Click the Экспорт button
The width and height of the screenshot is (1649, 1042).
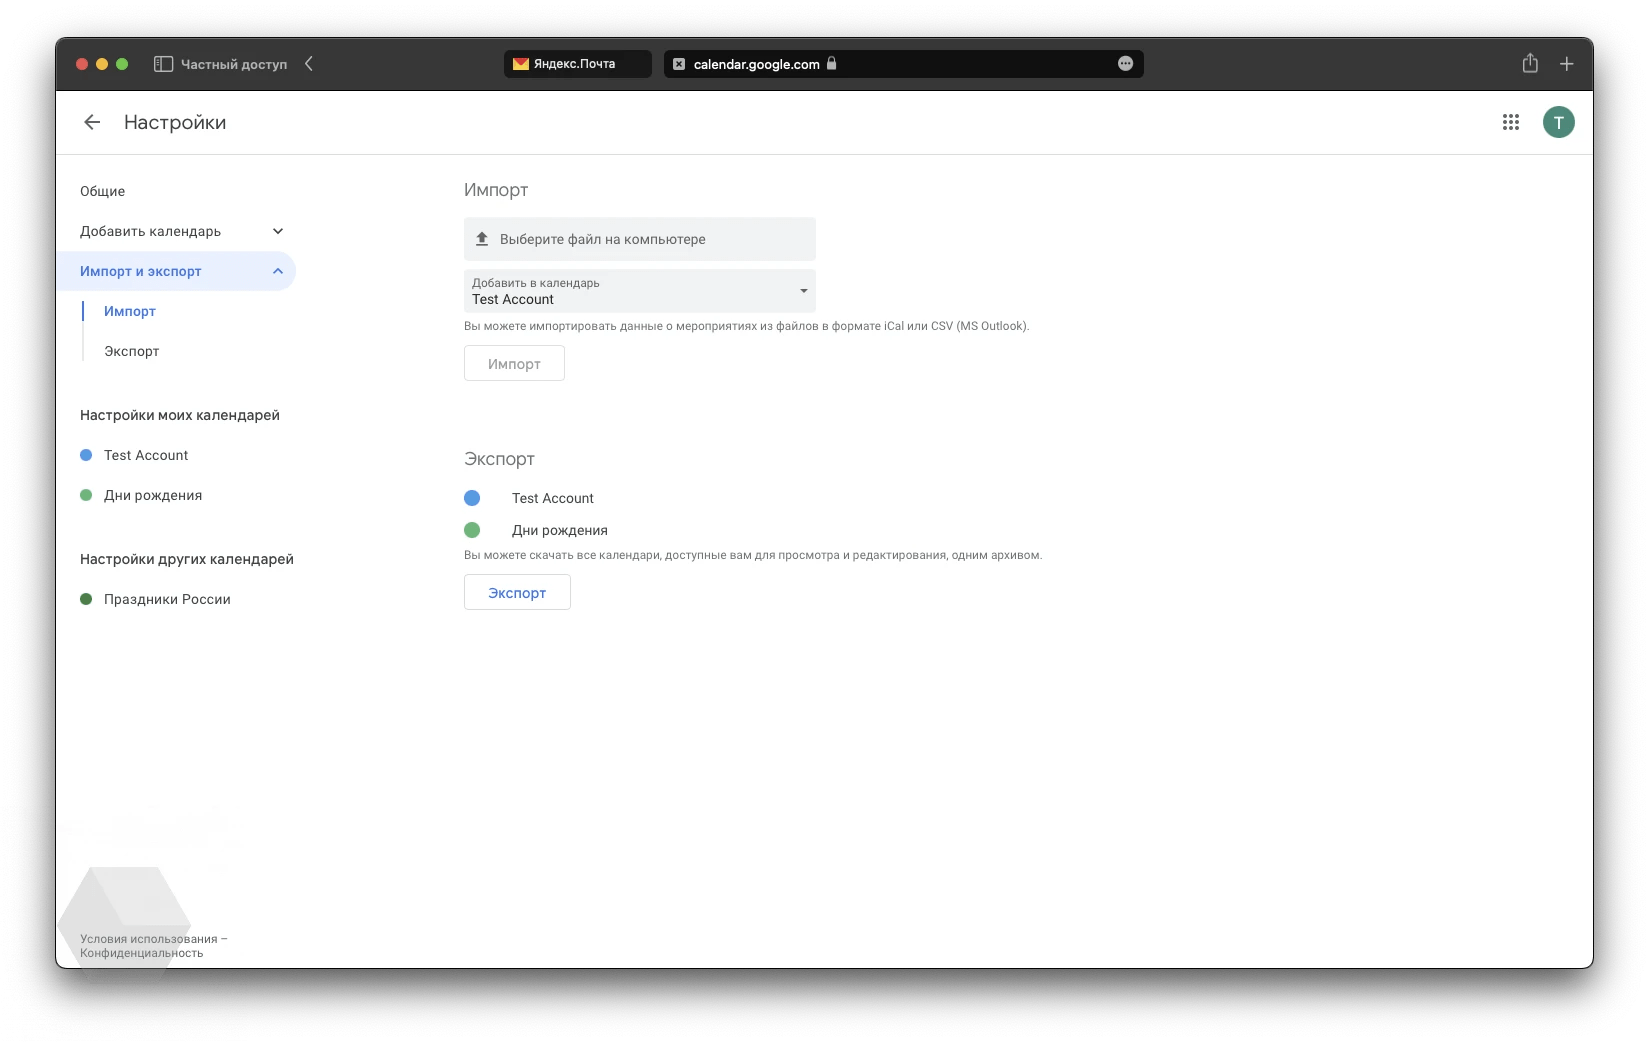(517, 592)
